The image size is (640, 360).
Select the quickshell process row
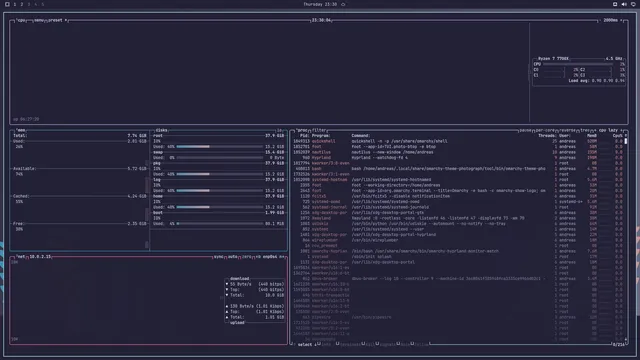[x=458, y=141]
